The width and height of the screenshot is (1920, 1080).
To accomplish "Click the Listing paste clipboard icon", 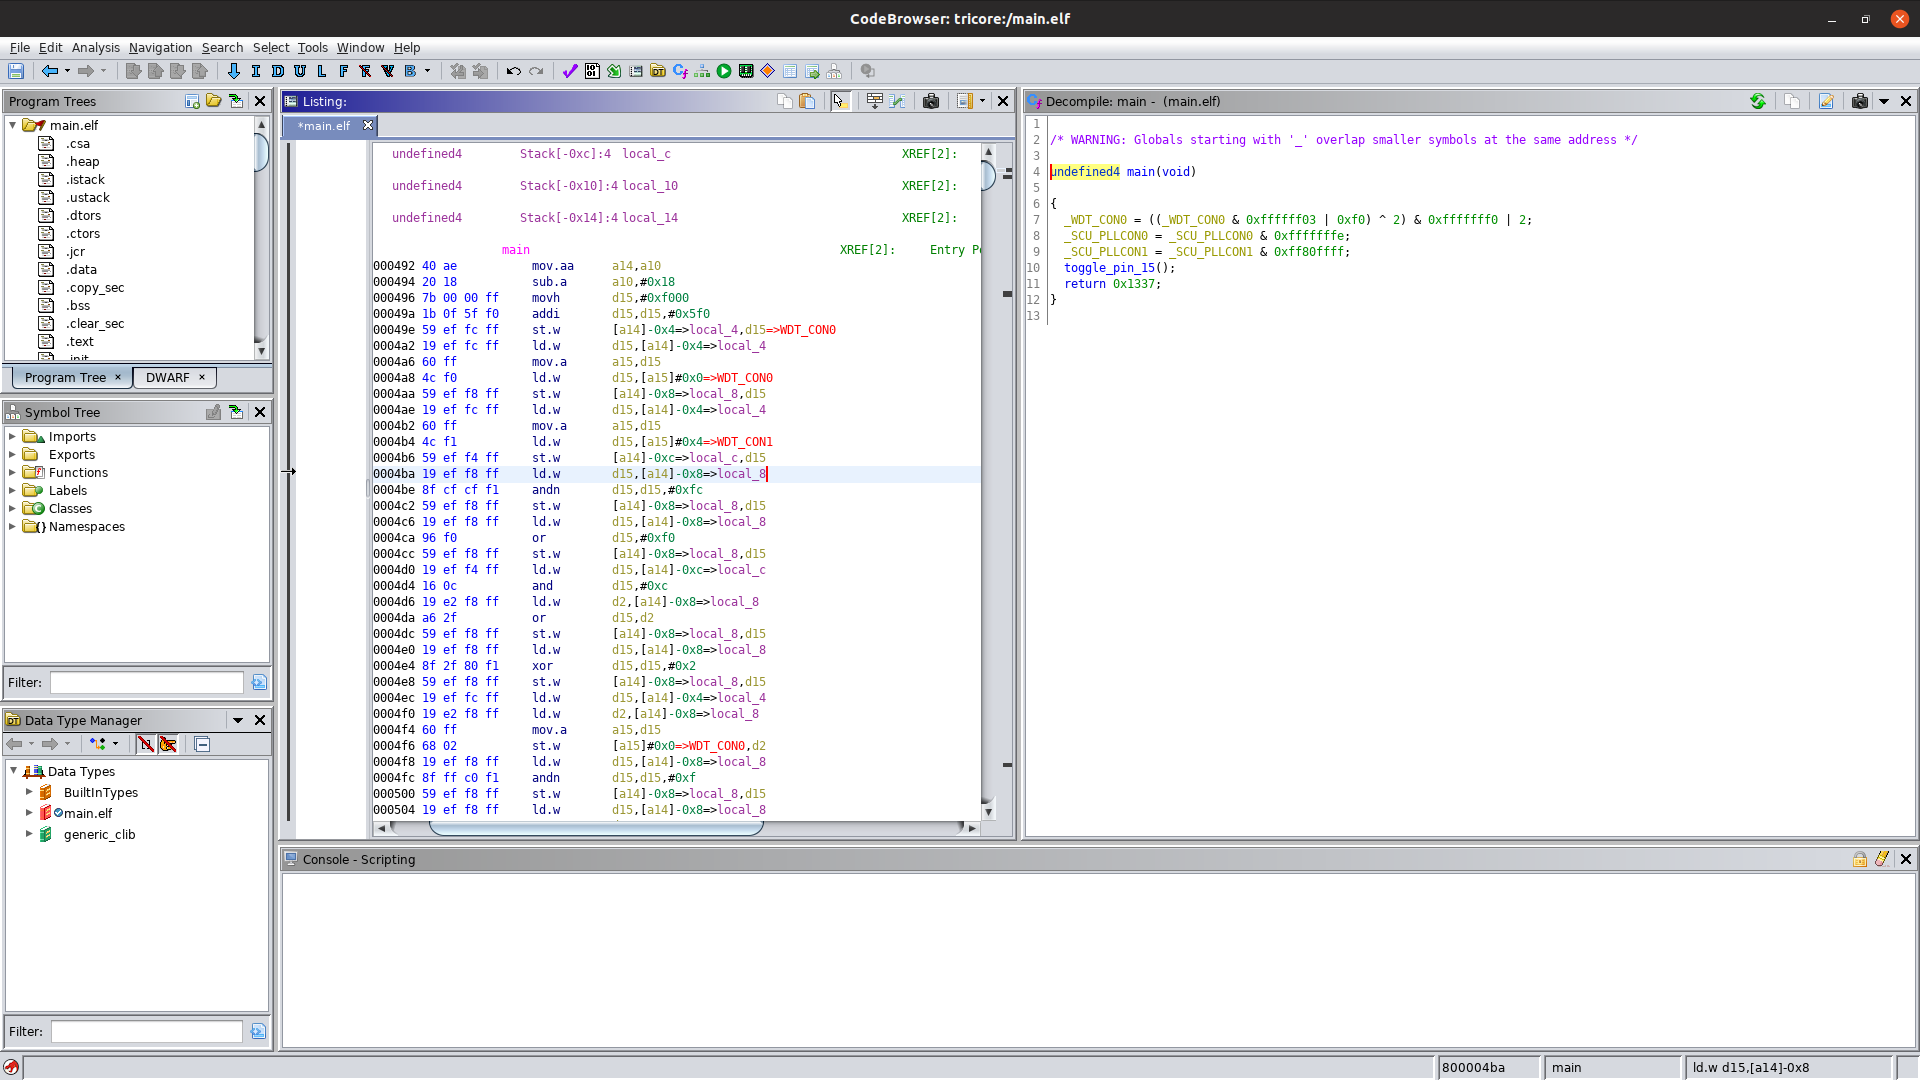I will coord(807,101).
